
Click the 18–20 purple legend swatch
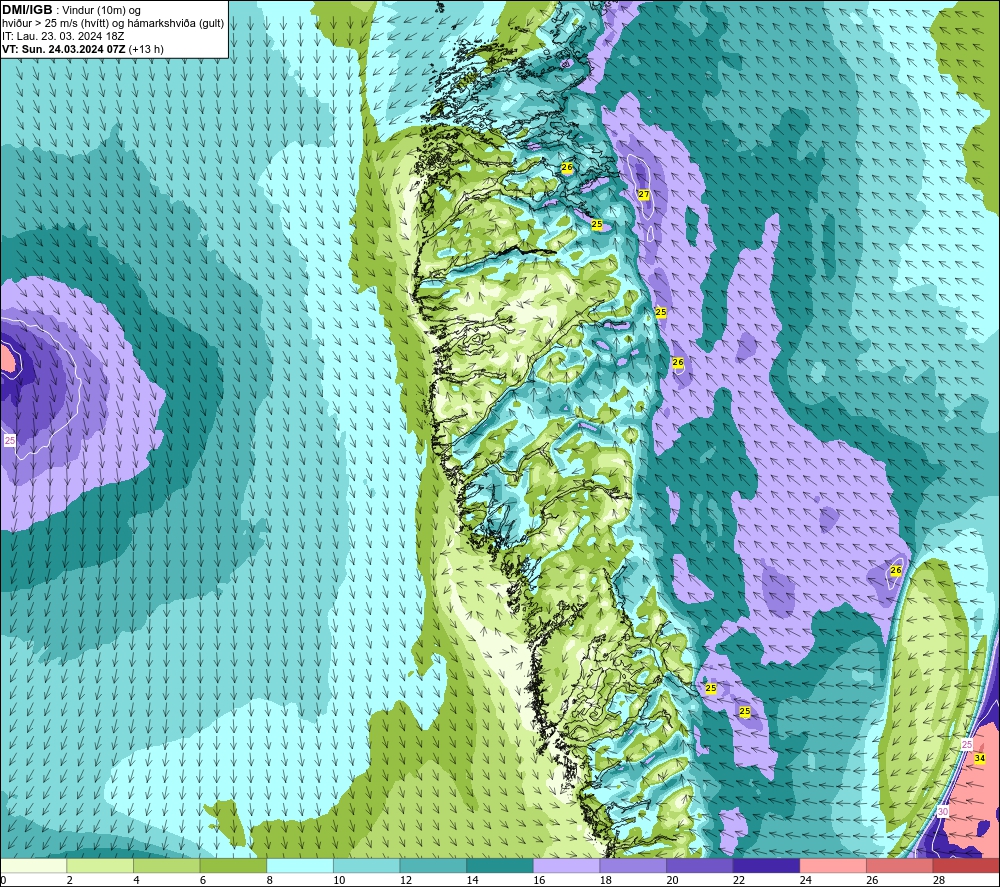tap(633, 865)
